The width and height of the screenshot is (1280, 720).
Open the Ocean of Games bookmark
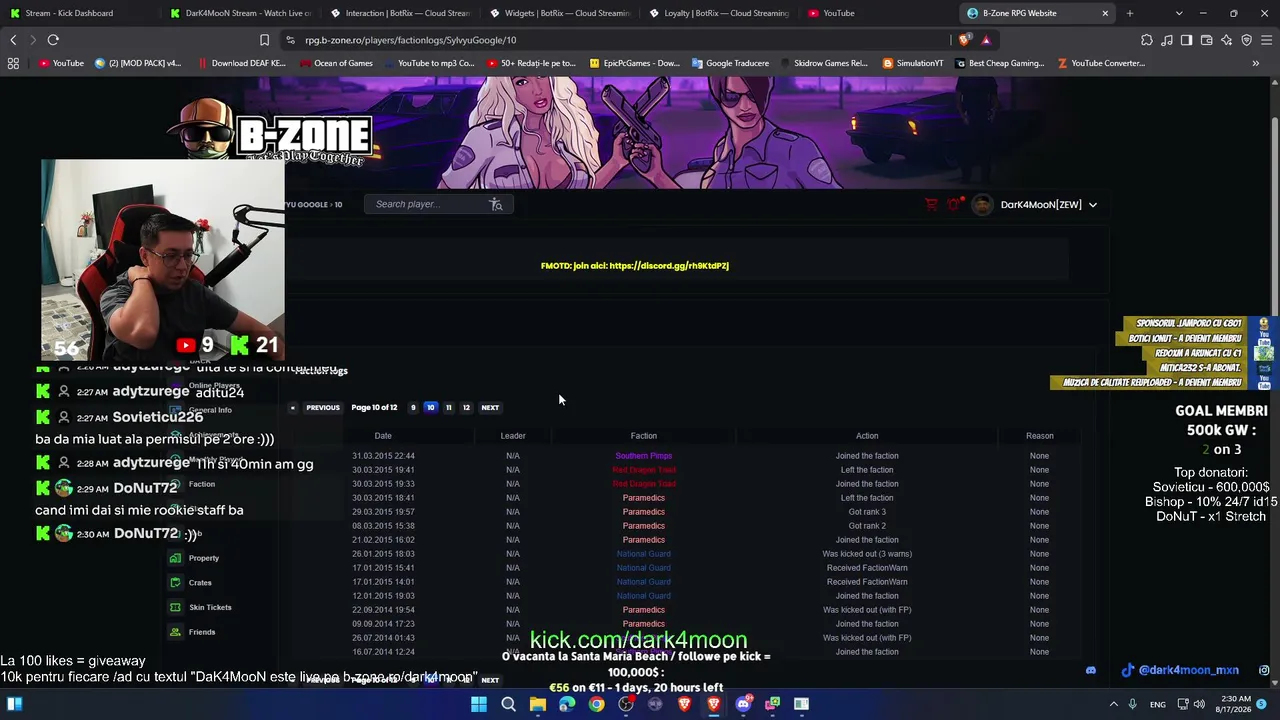[335, 63]
